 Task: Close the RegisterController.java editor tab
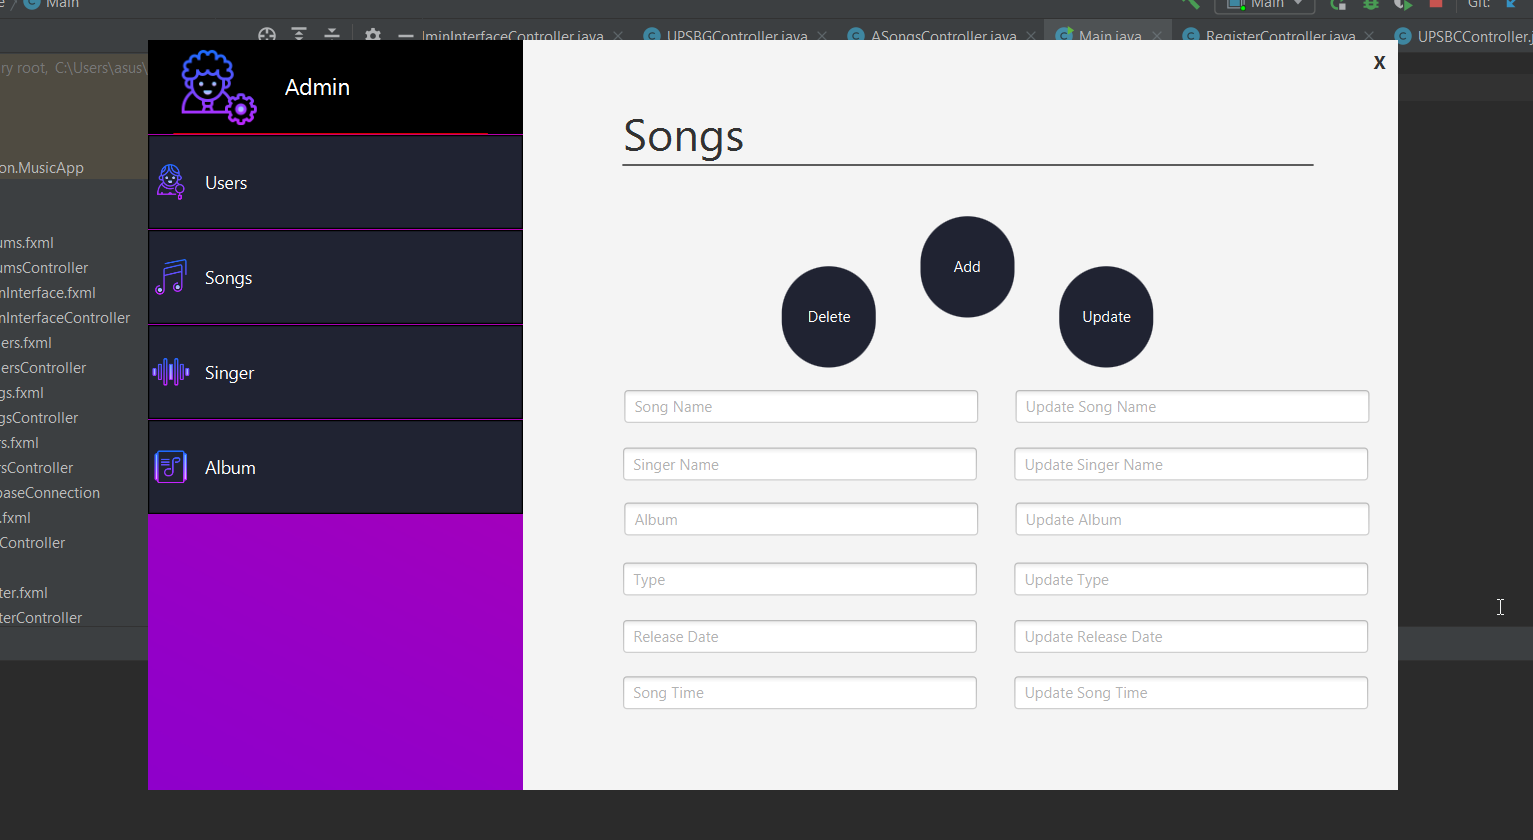(1369, 36)
